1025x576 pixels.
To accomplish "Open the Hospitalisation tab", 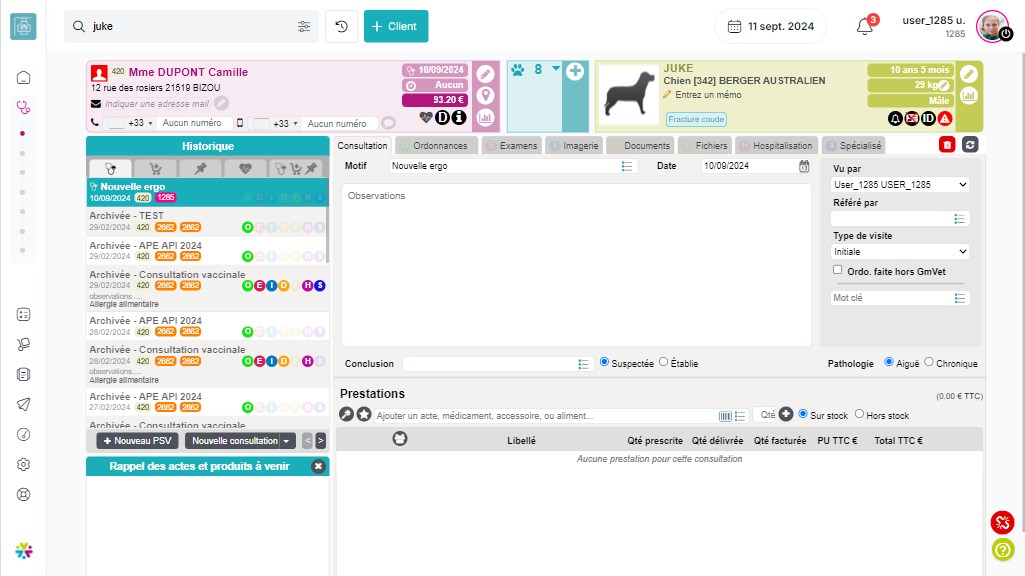I will [x=777, y=146].
